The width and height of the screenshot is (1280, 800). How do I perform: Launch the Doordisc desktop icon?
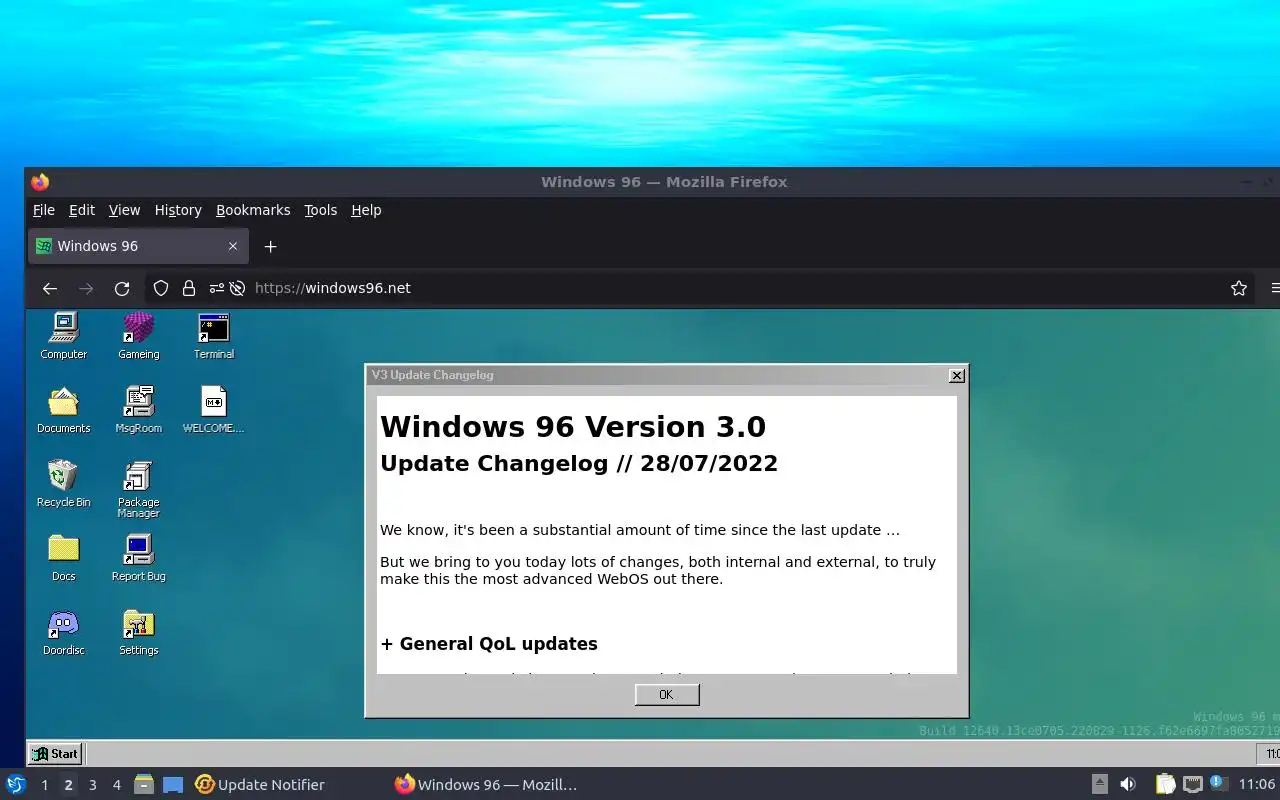tap(64, 631)
